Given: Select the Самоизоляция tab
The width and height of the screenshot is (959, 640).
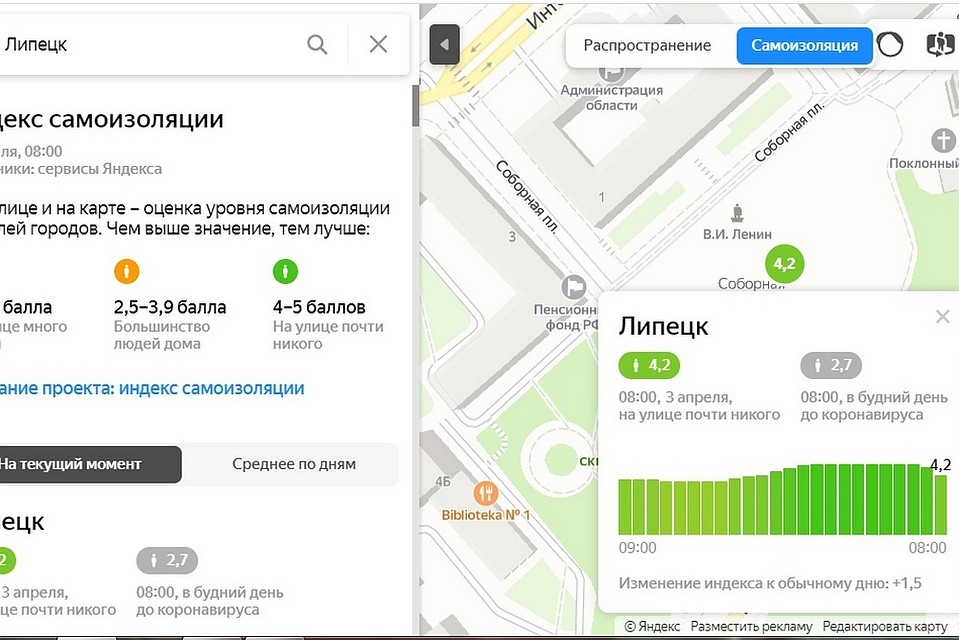Looking at the screenshot, I should coord(804,45).
